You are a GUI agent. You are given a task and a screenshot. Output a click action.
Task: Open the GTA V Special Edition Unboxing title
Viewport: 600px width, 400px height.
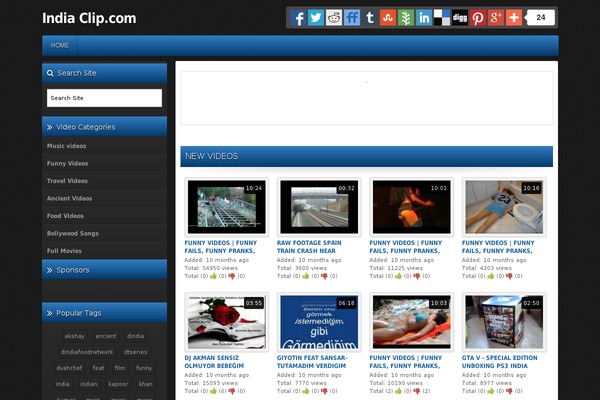[x=499, y=362]
